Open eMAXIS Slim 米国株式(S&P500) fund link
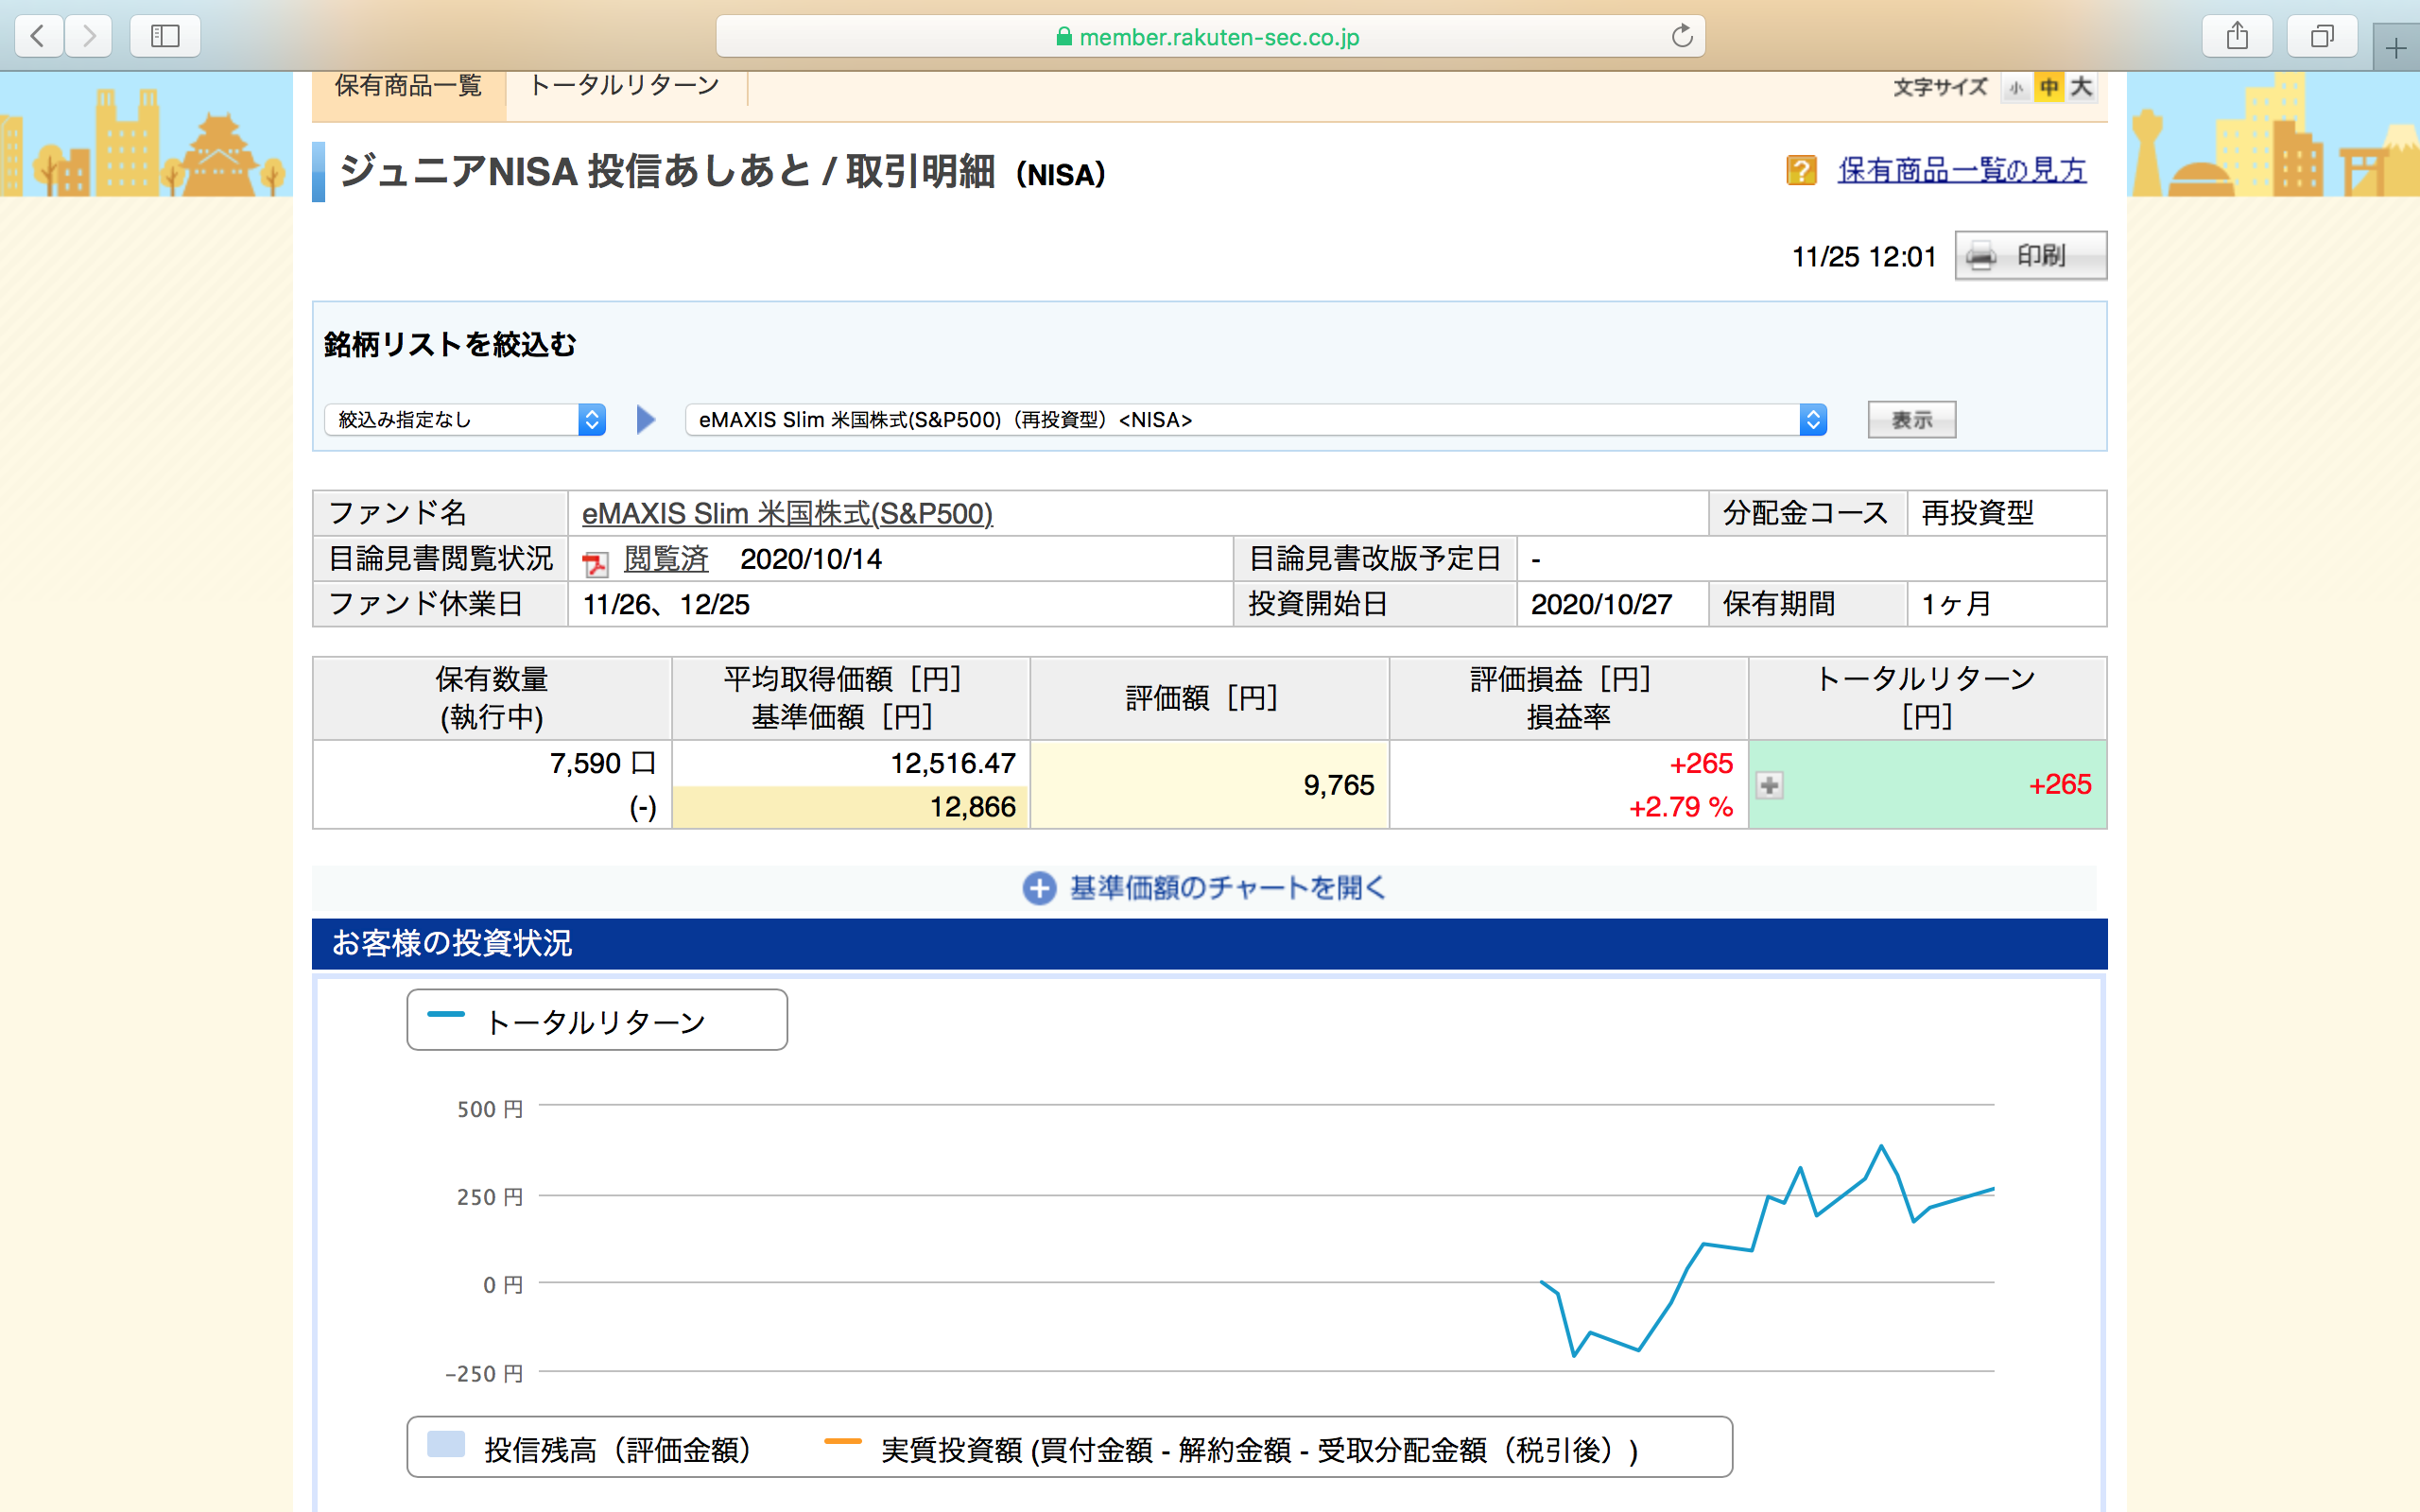 787,513
